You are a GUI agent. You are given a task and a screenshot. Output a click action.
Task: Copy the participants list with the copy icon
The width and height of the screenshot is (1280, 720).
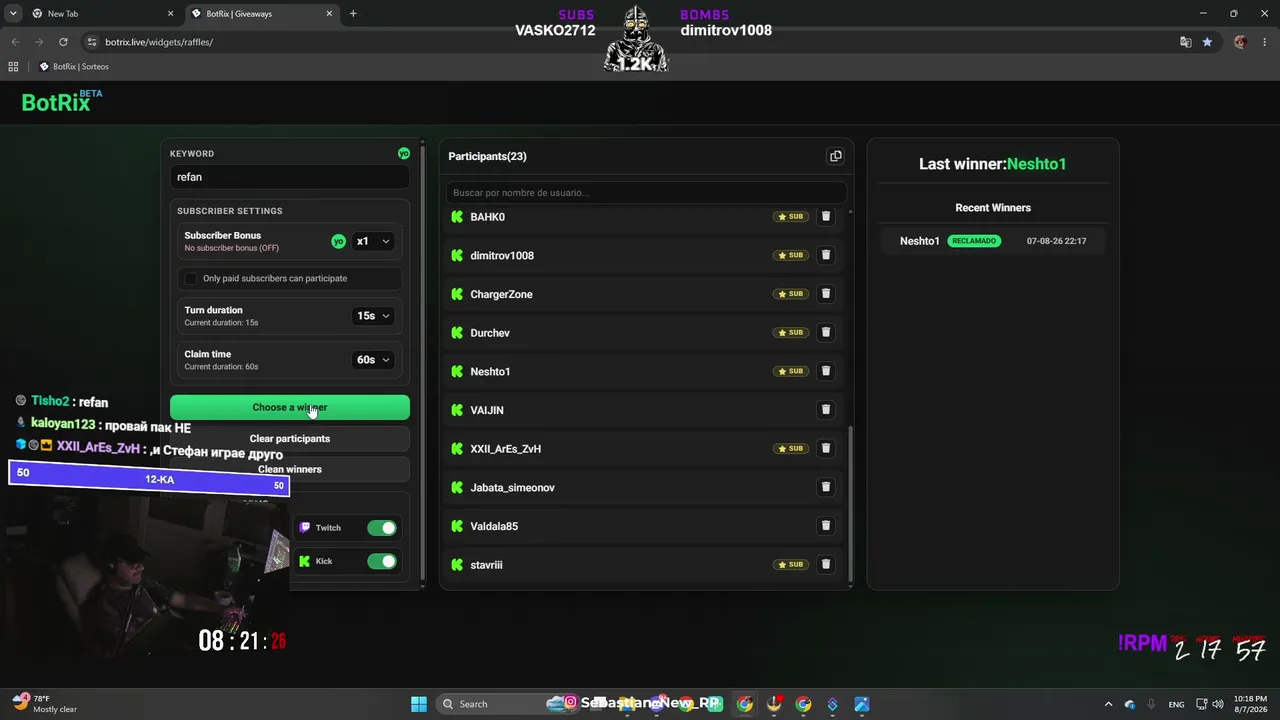coord(836,156)
